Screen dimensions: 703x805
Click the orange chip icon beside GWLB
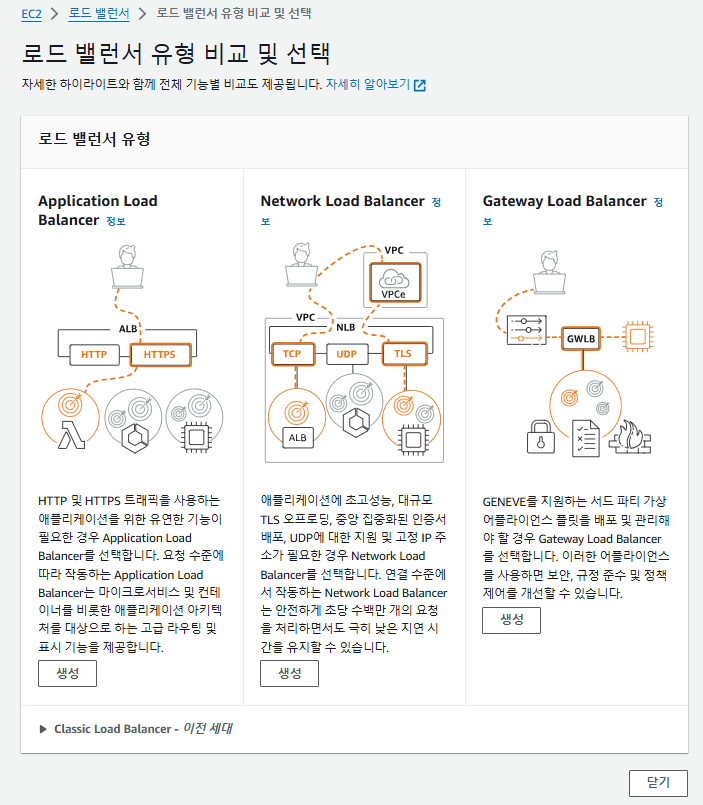click(638, 337)
